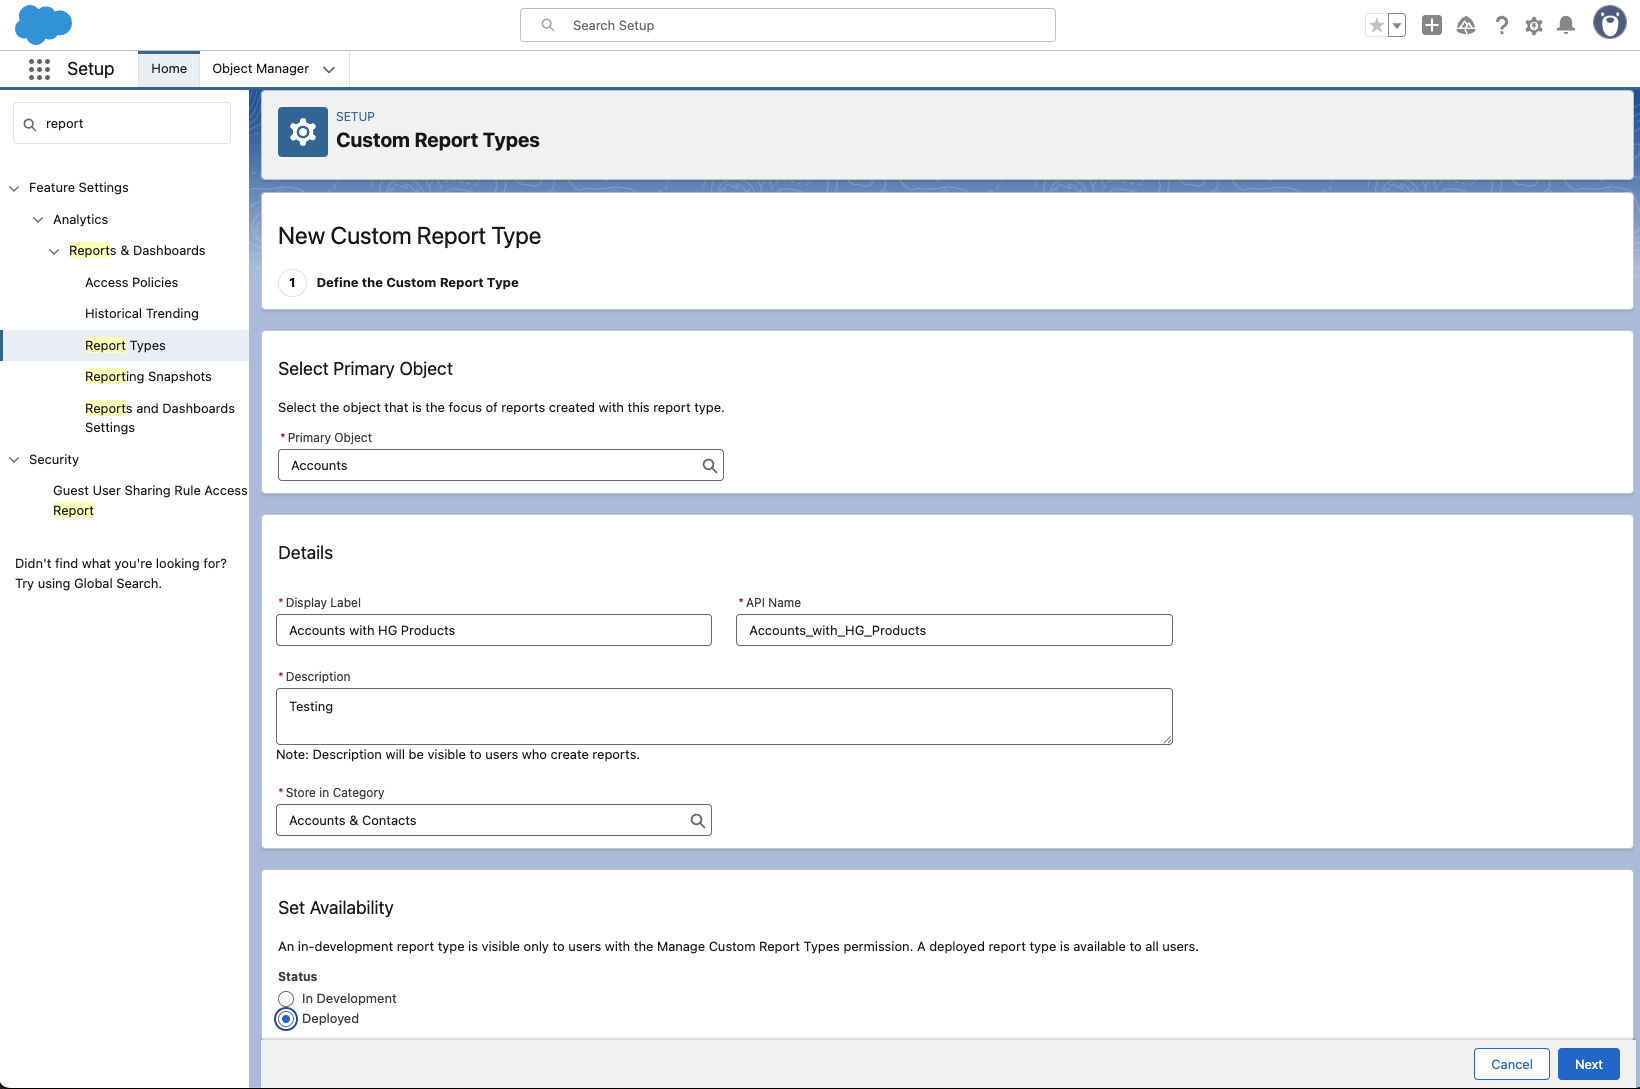Click the Description text area

tap(724, 716)
